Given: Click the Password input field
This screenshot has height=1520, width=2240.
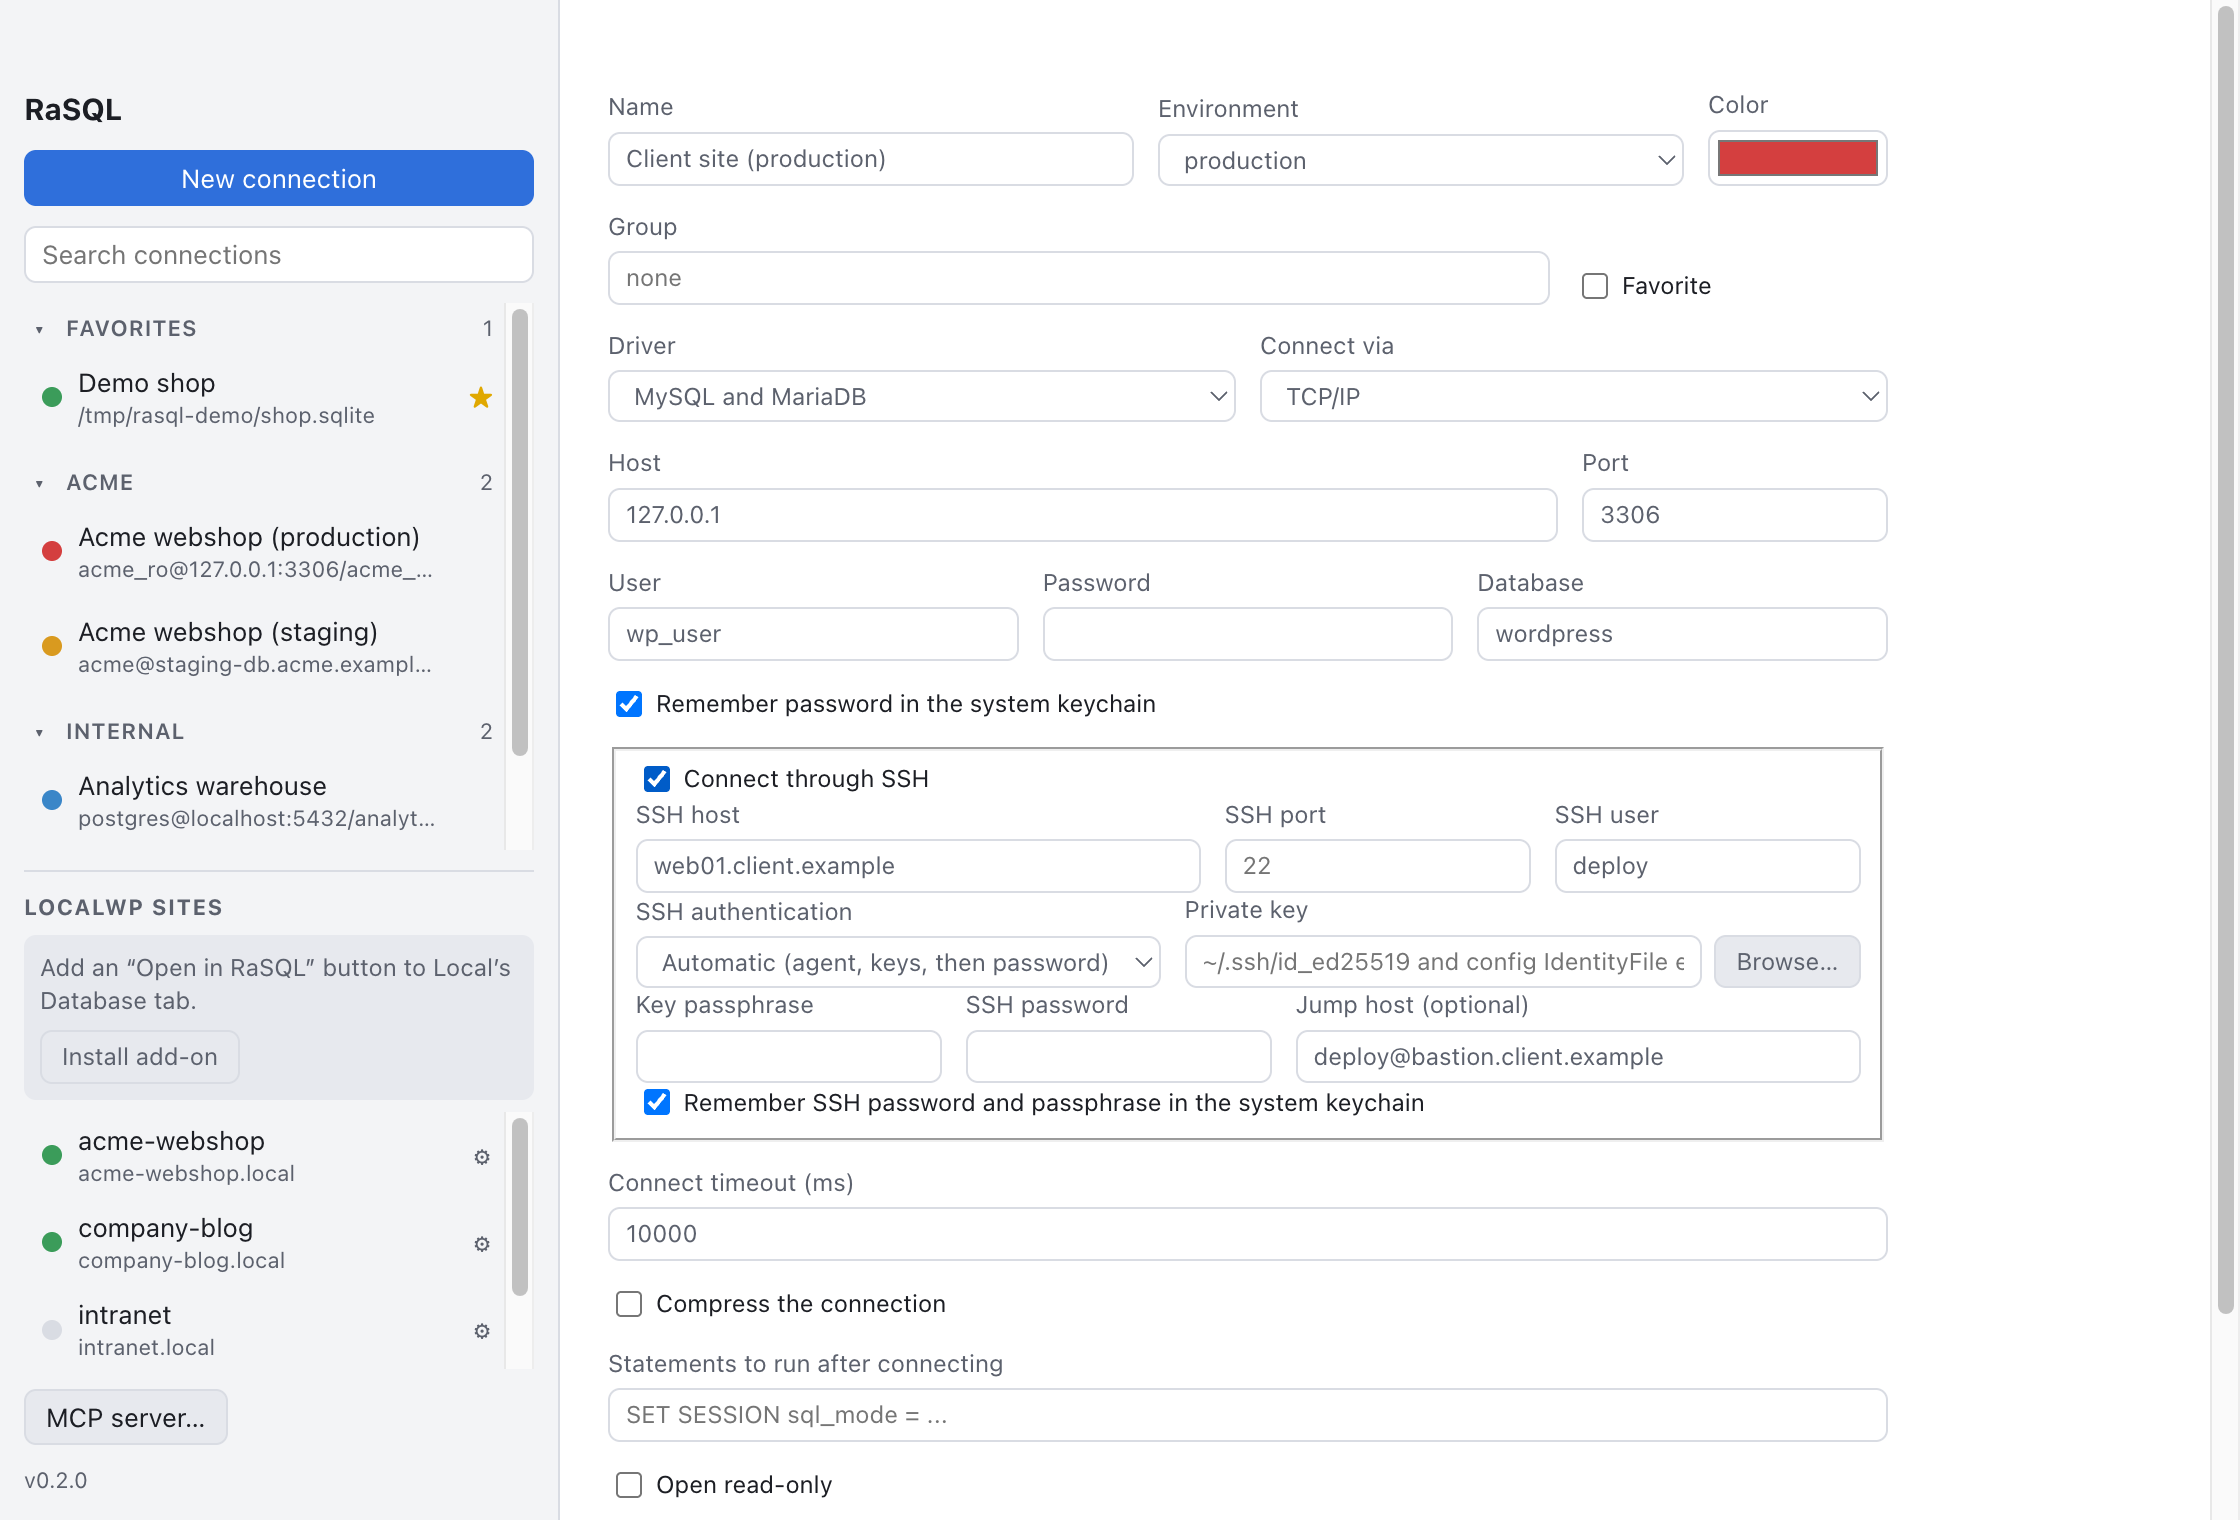Looking at the screenshot, I should (x=1247, y=634).
